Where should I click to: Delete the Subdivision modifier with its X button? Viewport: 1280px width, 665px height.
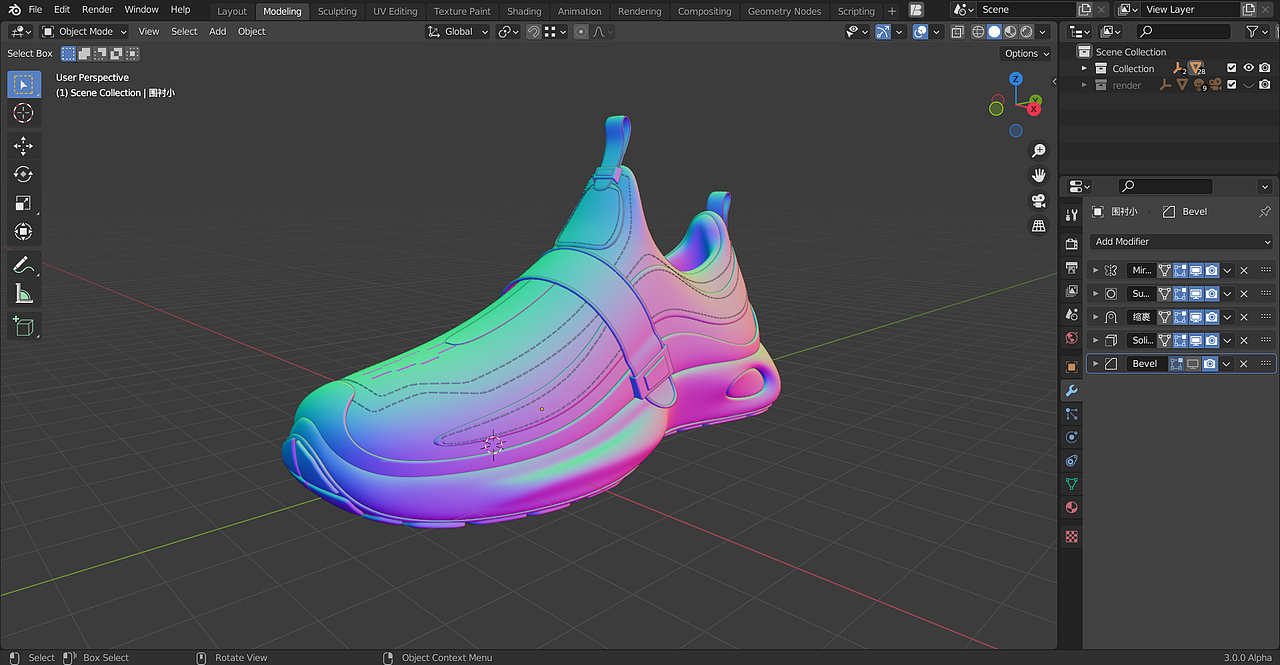point(1243,293)
